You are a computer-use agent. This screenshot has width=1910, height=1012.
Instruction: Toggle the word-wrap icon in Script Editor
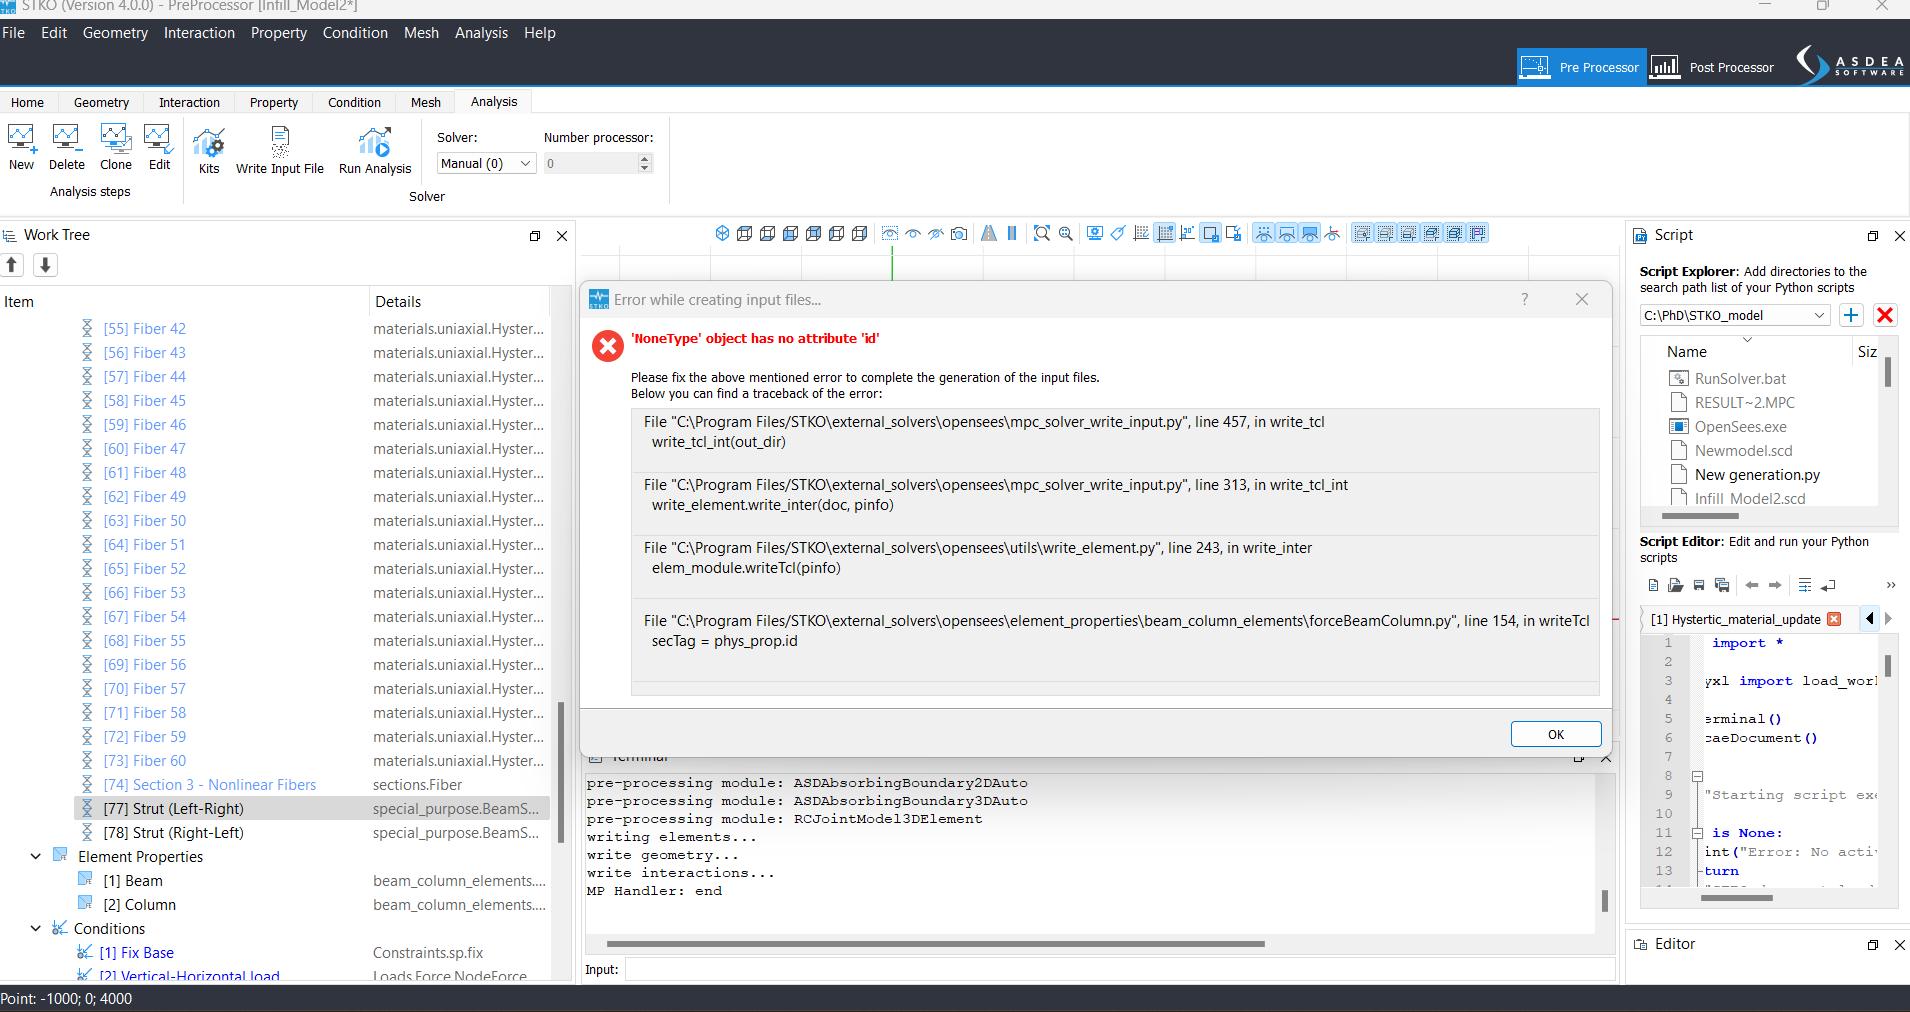click(1828, 585)
